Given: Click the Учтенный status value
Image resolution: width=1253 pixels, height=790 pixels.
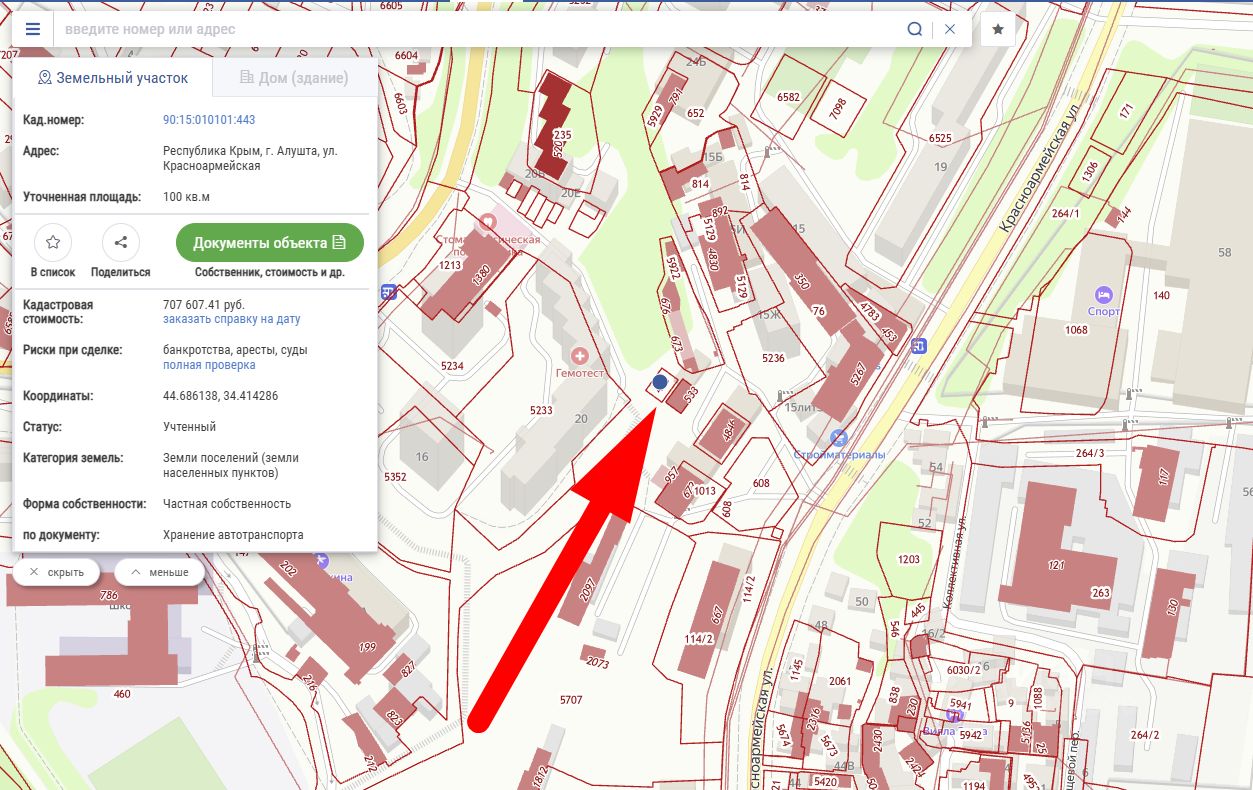Looking at the screenshot, I should coord(190,427).
